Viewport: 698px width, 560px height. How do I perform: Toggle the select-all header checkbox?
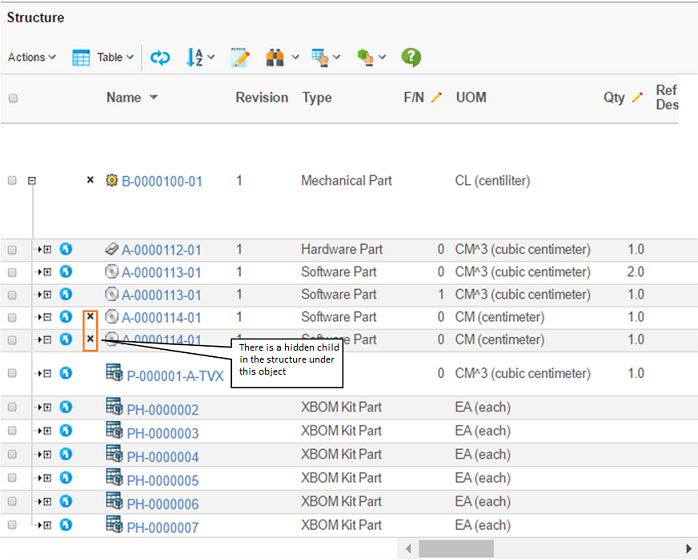(x=13, y=98)
